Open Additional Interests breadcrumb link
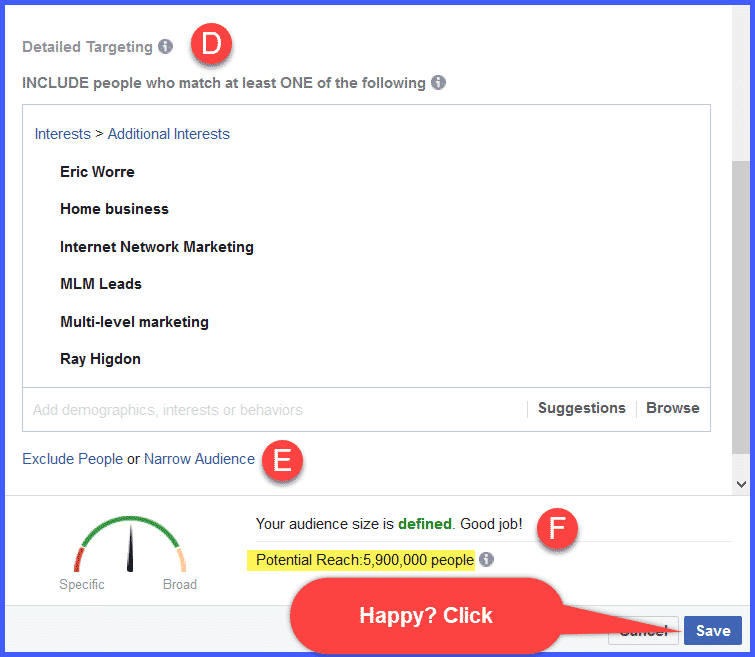The width and height of the screenshot is (755, 657). pyautogui.click(x=168, y=134)
